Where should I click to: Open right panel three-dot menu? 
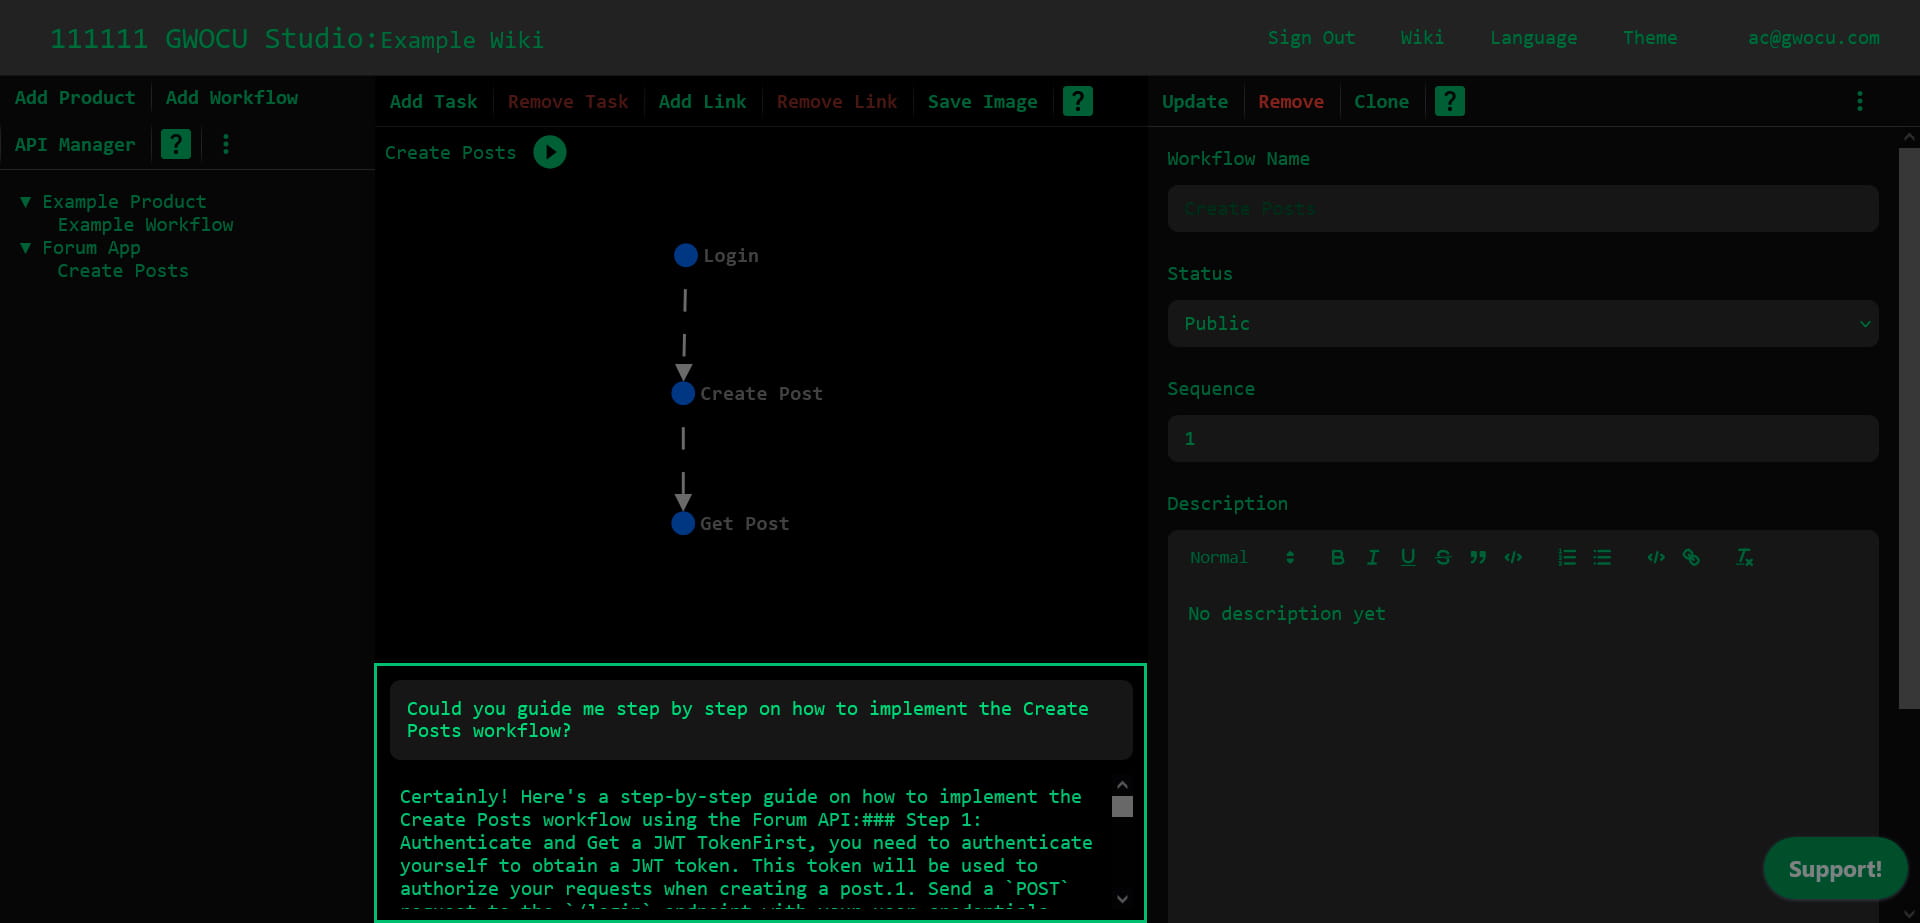point(1860,101)
